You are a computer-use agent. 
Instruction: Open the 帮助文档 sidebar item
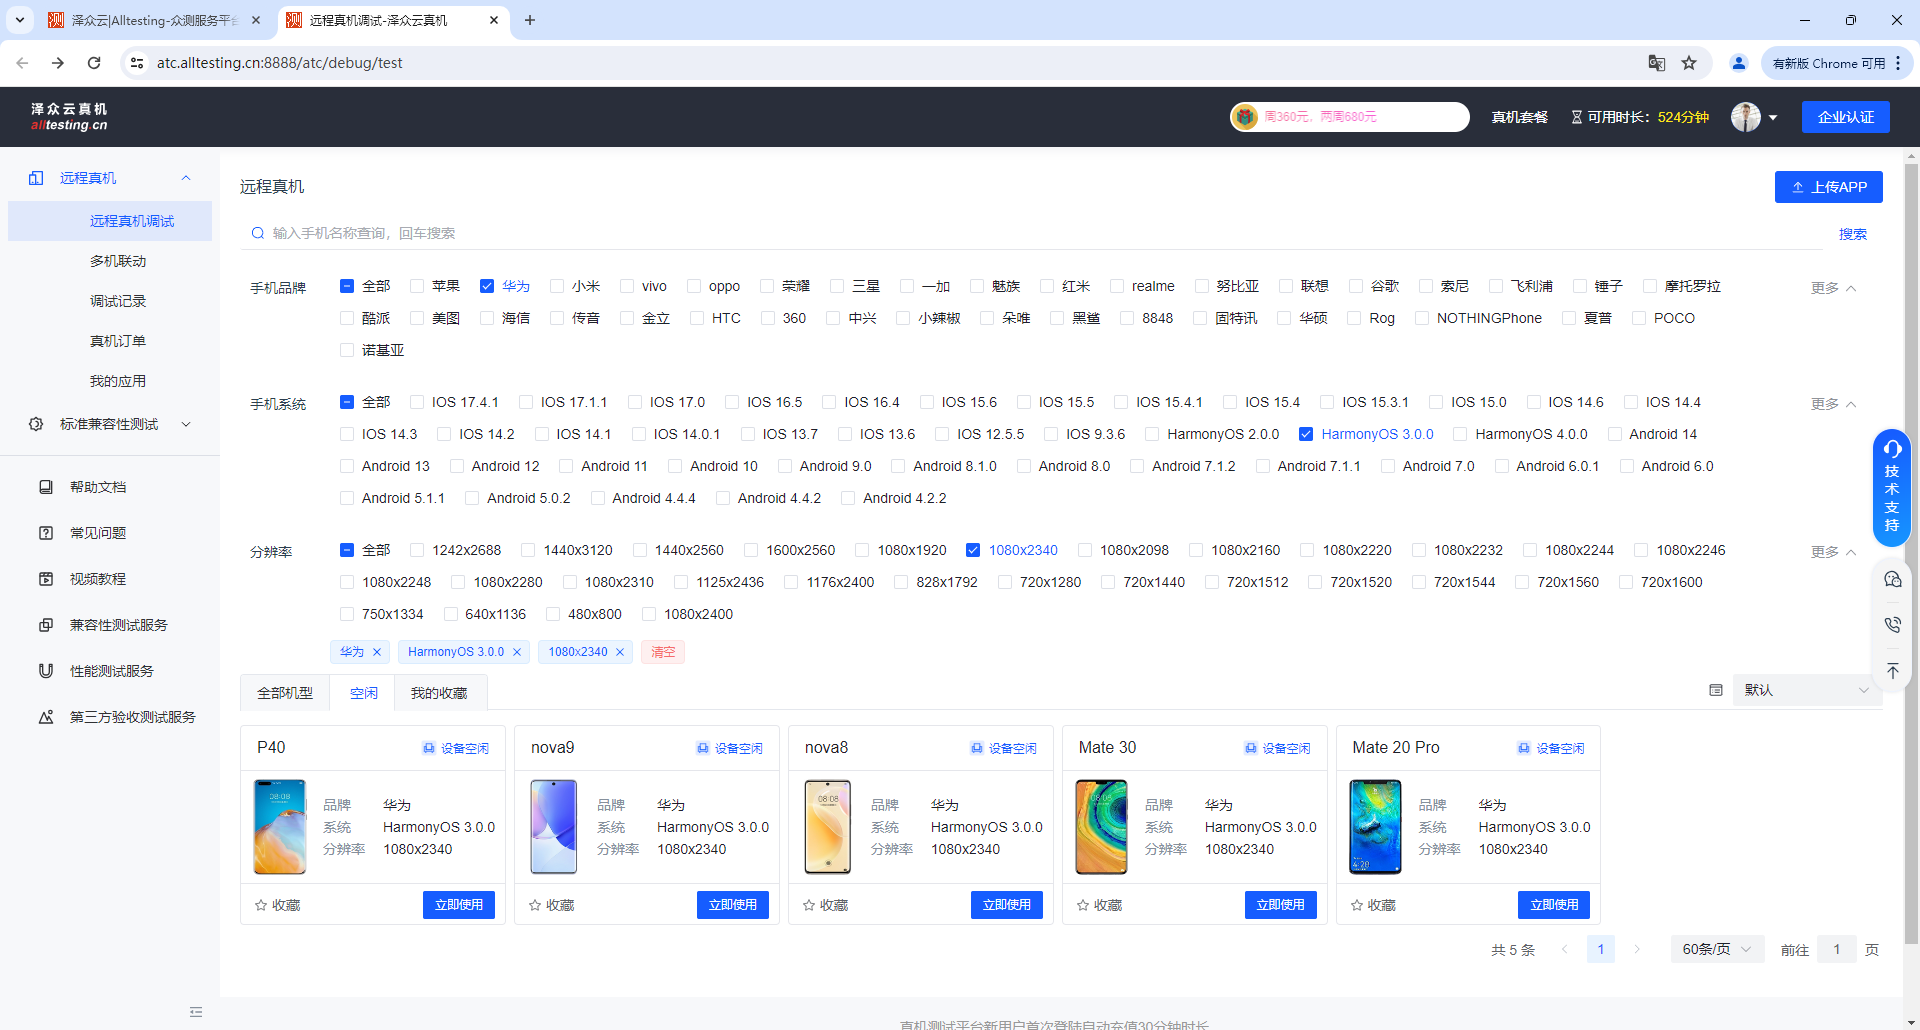pyautogui.click(x=98, y=487)
